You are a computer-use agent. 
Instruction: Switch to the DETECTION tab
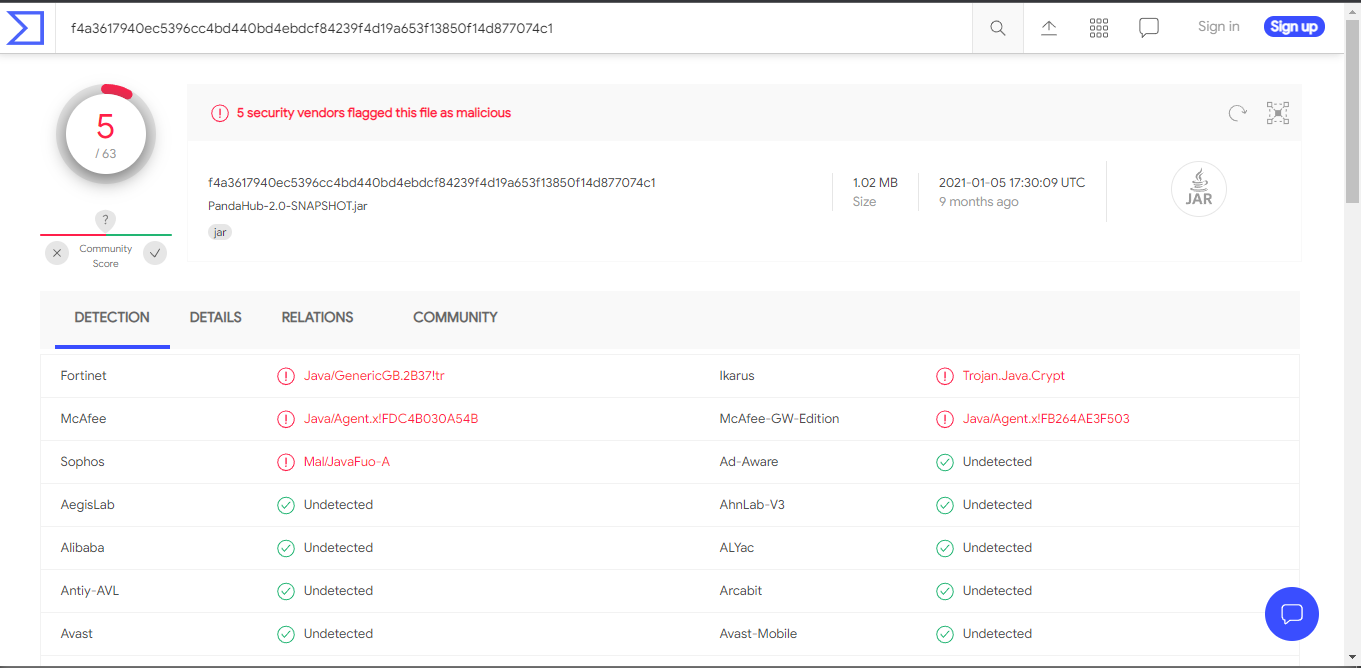112,318
